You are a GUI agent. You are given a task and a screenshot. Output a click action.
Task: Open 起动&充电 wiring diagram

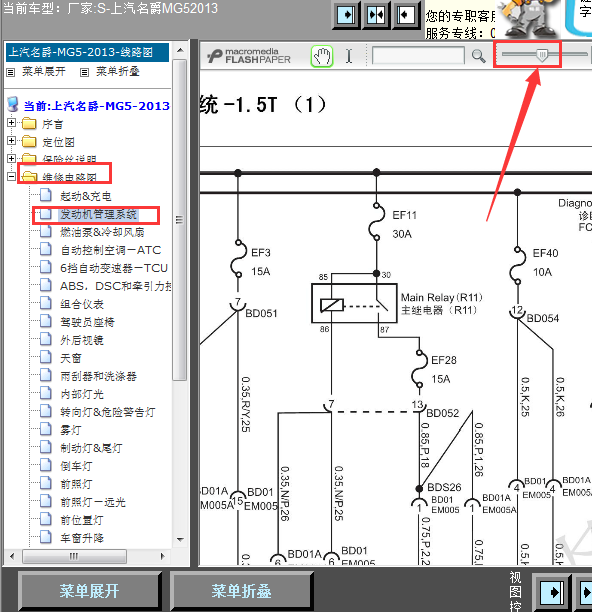pyautogui.click(x=85, y=196)
